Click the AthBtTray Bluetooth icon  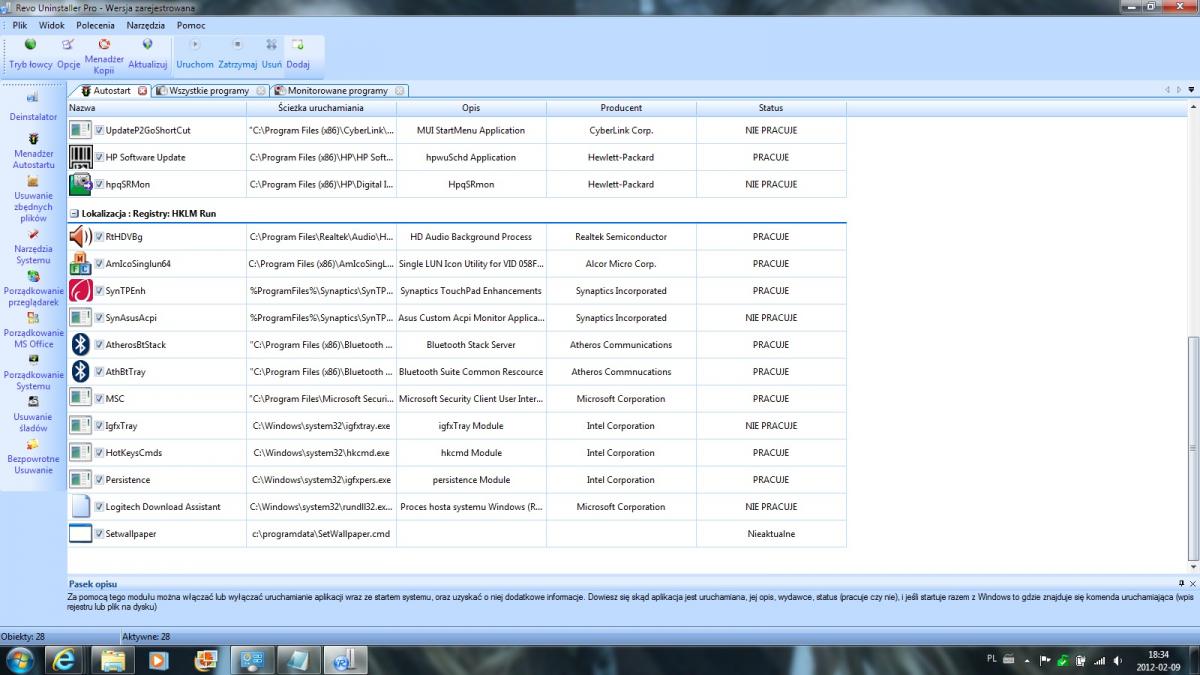click(x=80, y=372)
